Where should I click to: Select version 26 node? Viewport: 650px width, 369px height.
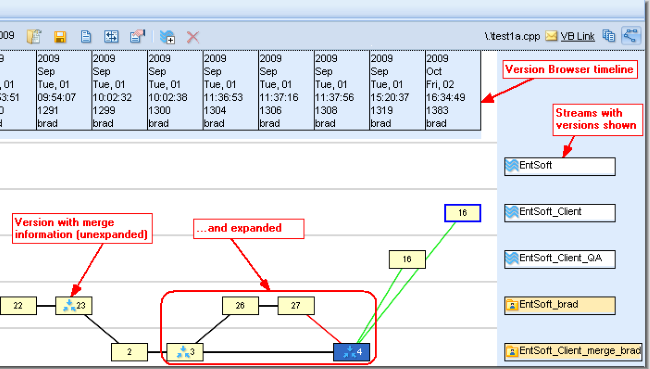tap(240, 306)
